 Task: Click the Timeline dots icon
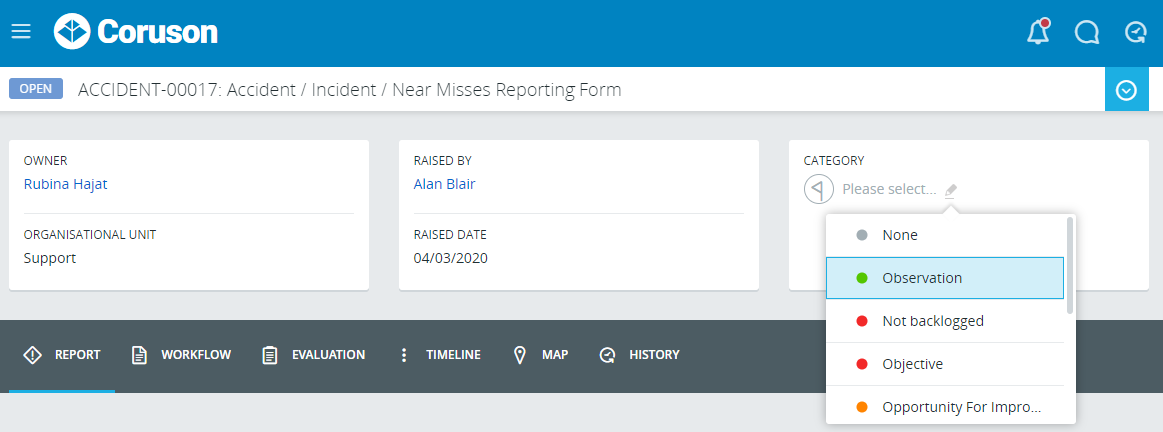point(404,355)
